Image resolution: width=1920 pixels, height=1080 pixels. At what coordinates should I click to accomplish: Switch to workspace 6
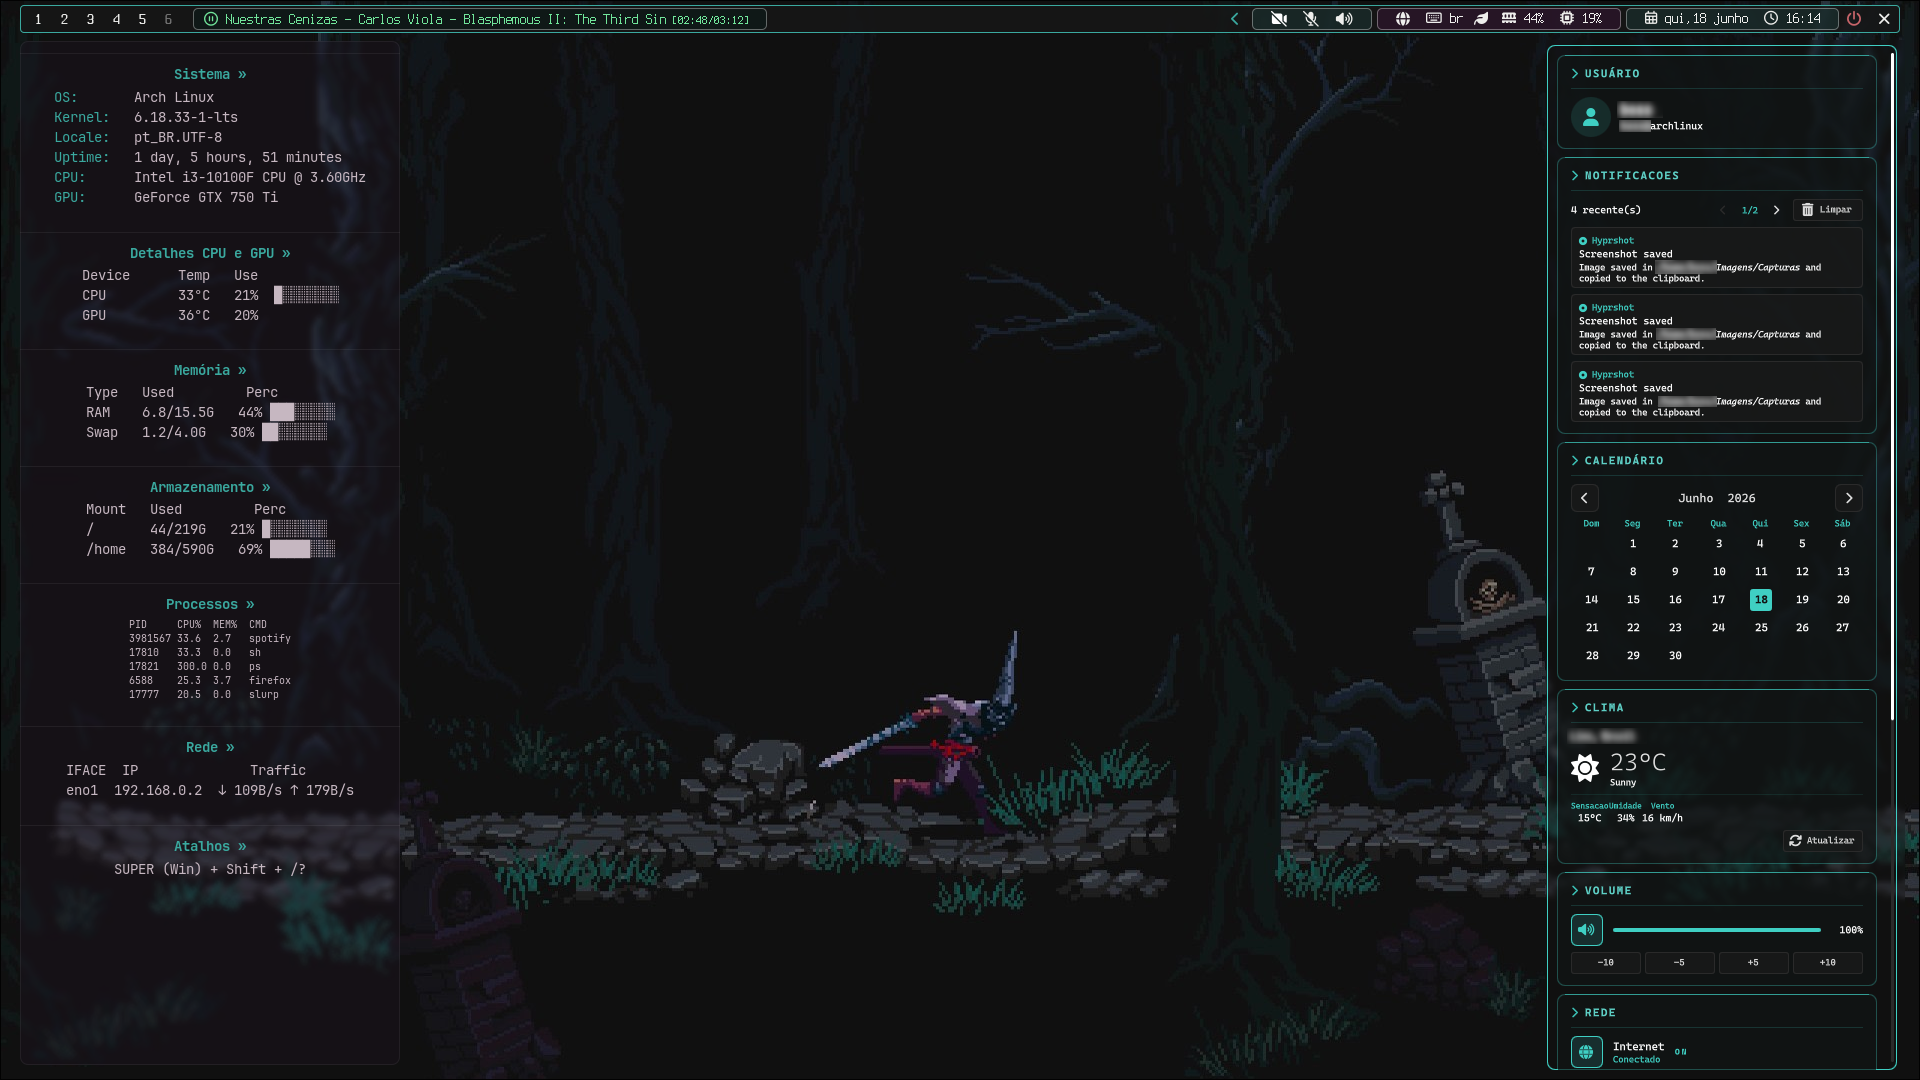(168, 19)
